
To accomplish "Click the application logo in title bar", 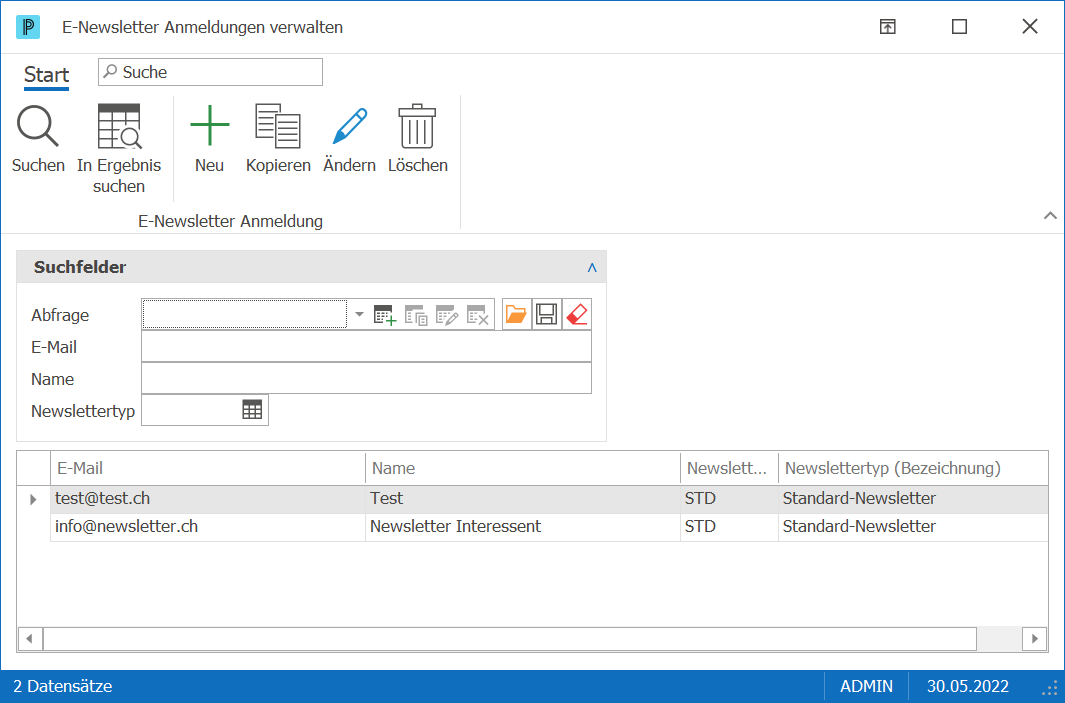I will (28, 27).
